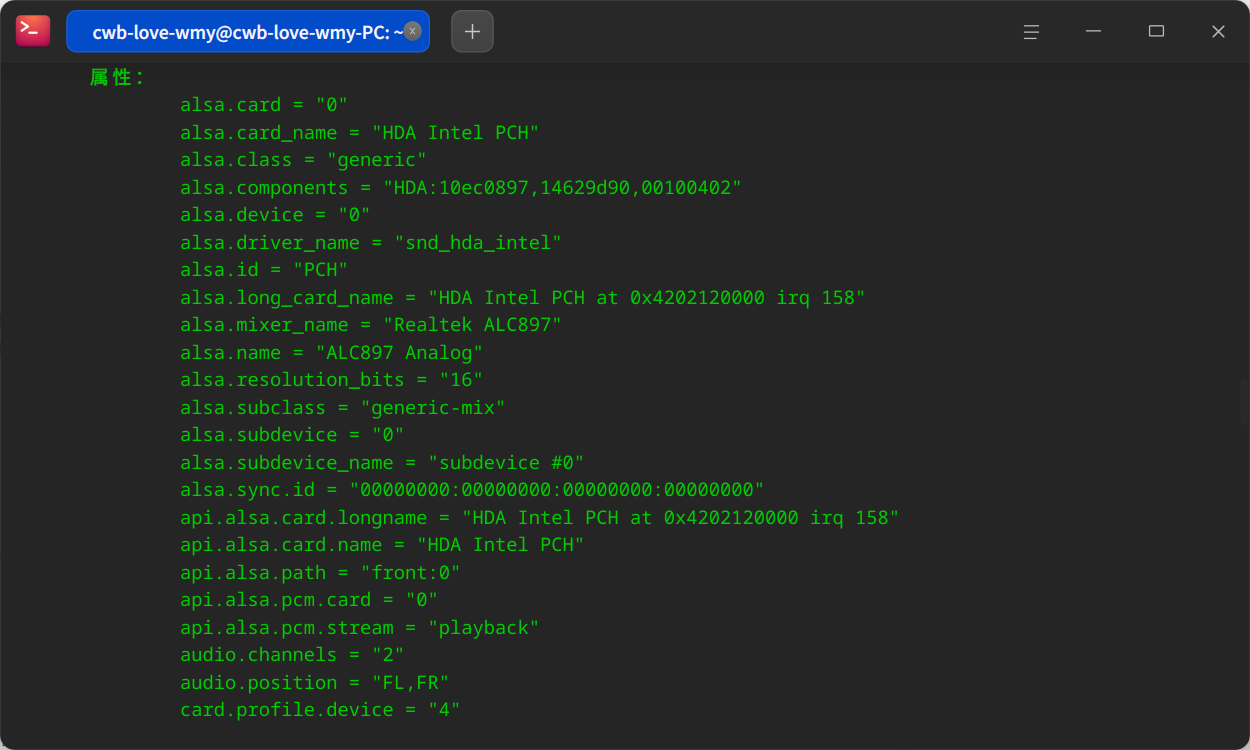Click the api.alsa.card.longname line
1250x750 pixels.
(540, 517)
